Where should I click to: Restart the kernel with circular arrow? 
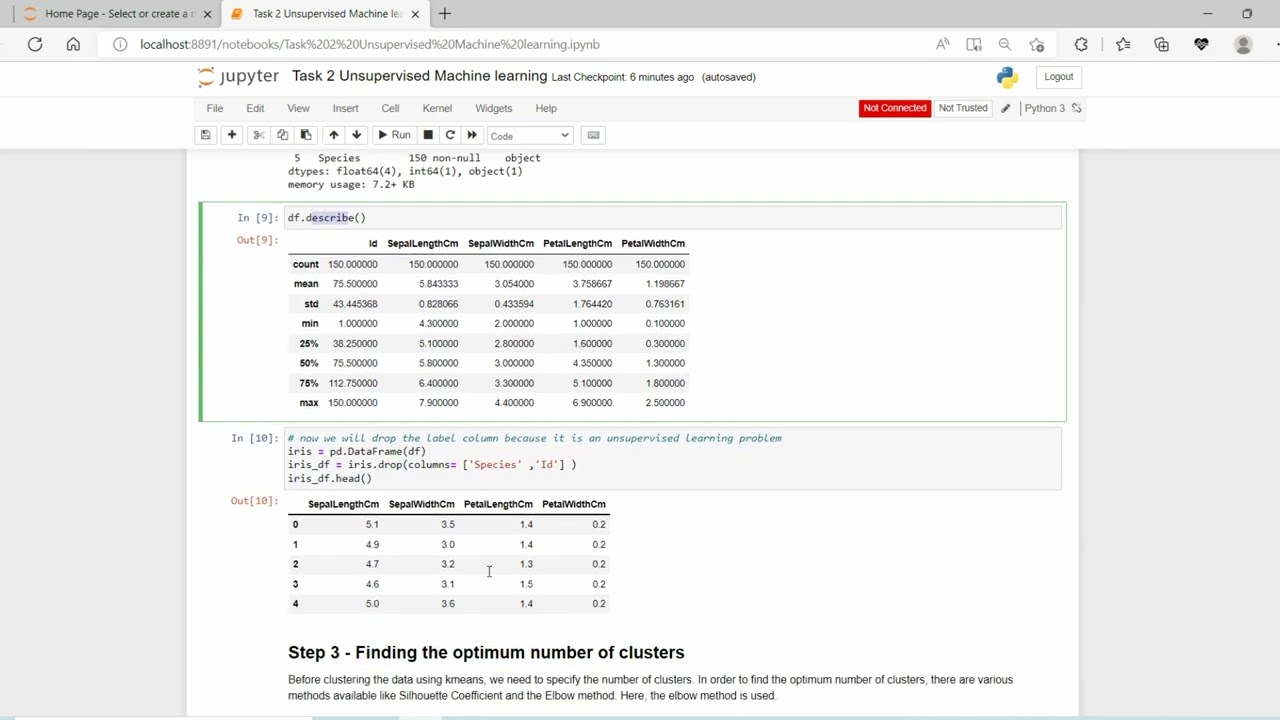coord(450,135)
